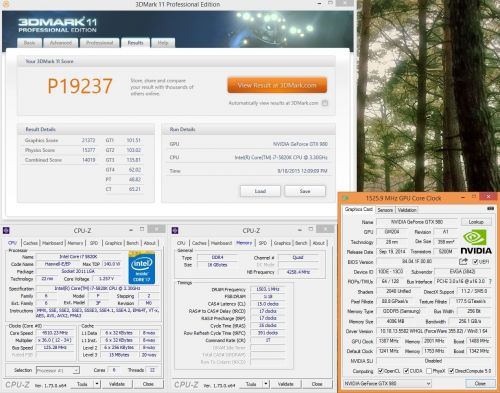500x393 pixels.
Task: Click the Driver Version field in GPU-Z
Action: point(434,331)
